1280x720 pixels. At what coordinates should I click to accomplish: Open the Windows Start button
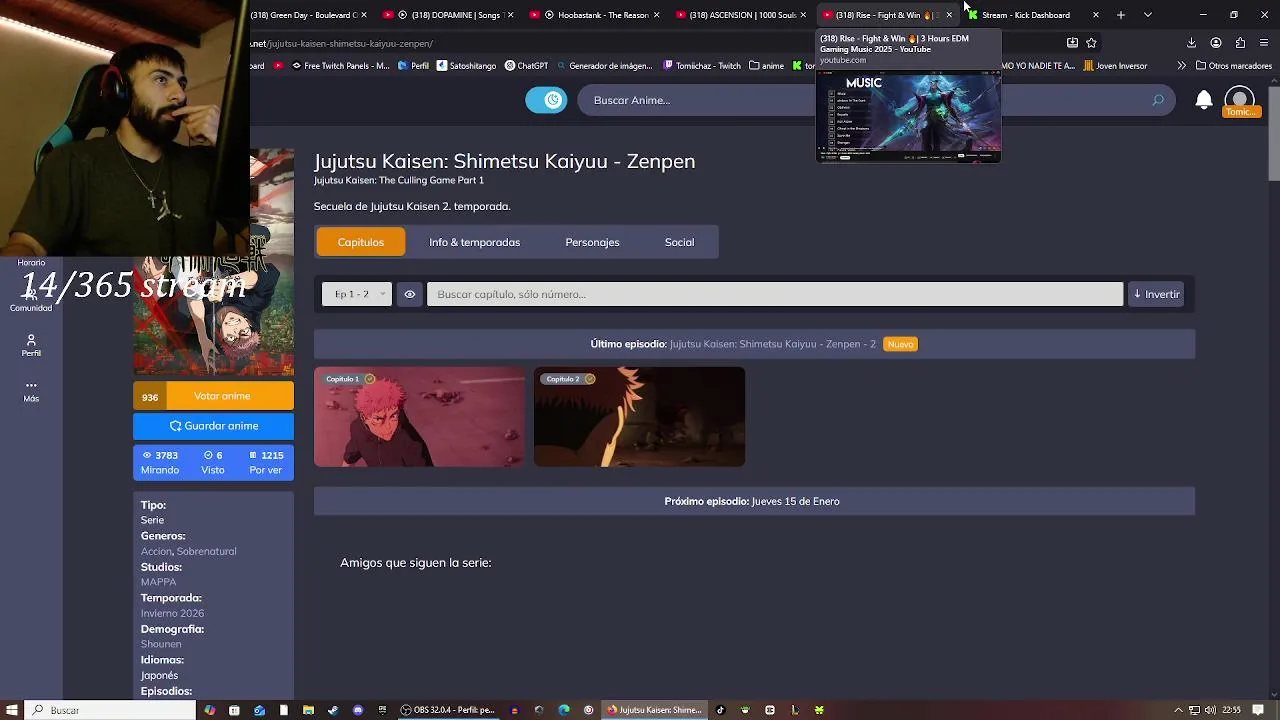coord(11,710)
